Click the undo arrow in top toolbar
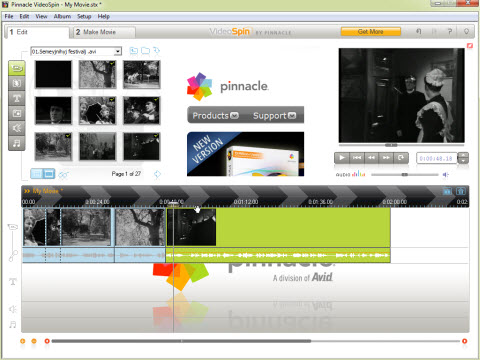The width and height of the screenshot is (480, 360). coord(419,31)
